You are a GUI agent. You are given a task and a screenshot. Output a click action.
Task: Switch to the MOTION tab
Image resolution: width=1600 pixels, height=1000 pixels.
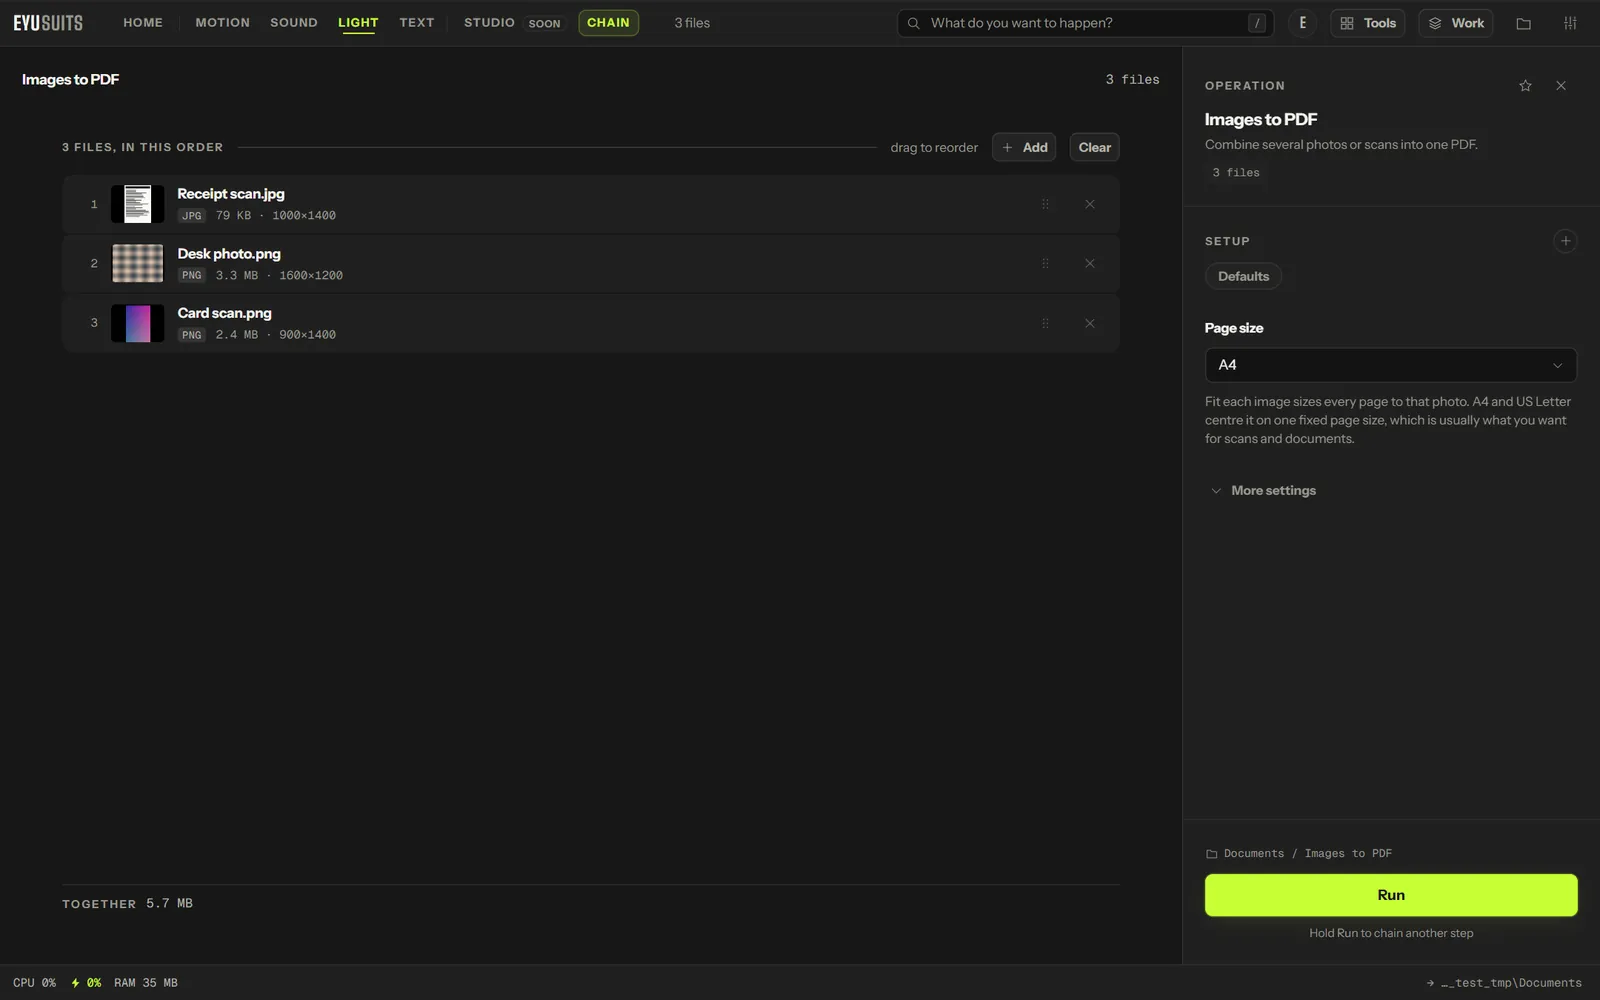[222, 23]
